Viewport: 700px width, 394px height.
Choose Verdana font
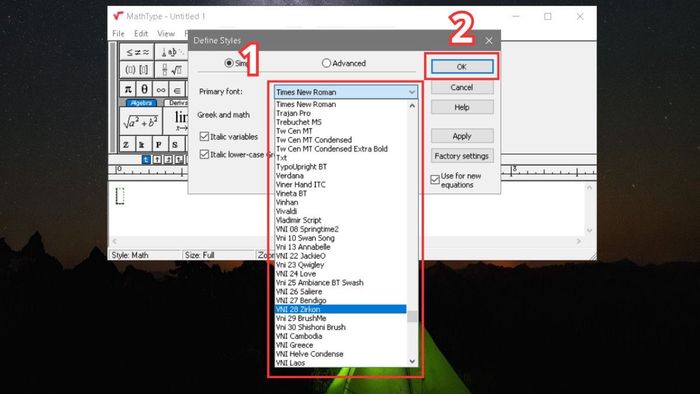(x=341, y=175)
